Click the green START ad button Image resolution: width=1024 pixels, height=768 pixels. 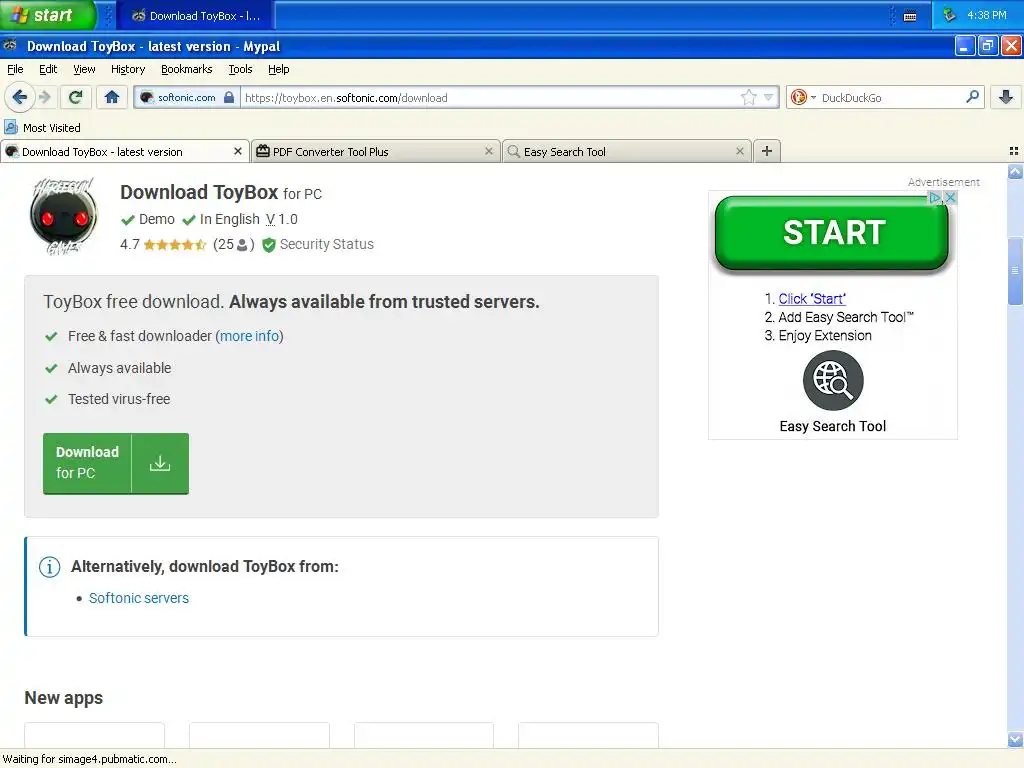(832, 233)
